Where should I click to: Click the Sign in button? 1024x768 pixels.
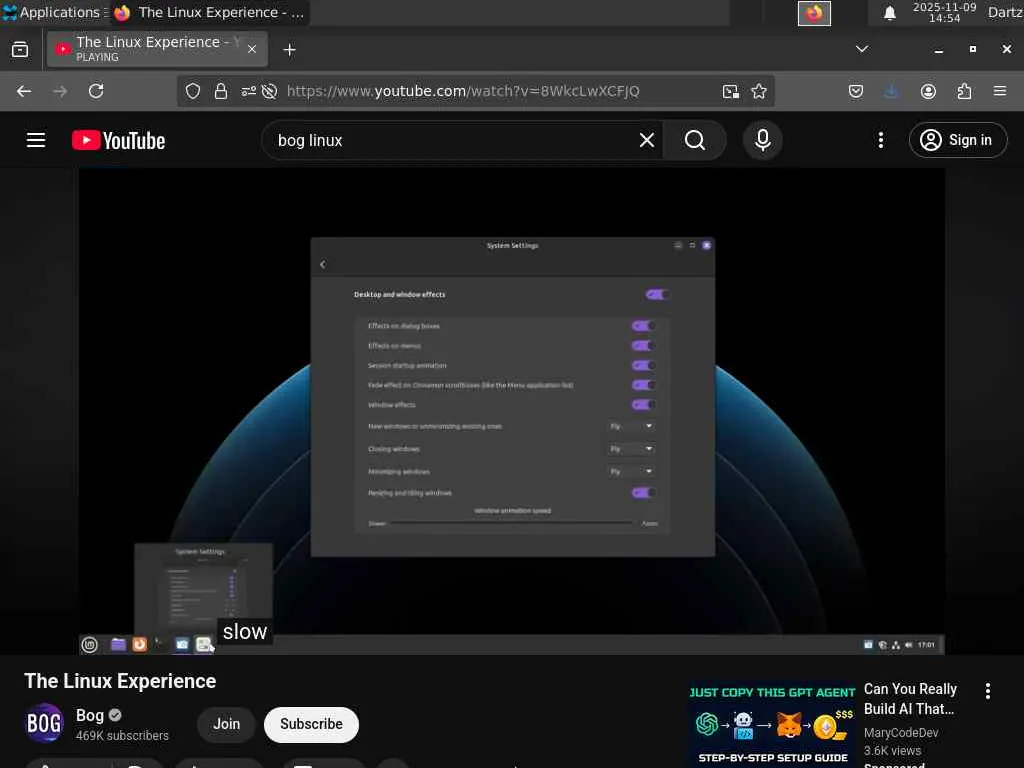[x=958, y=140]
